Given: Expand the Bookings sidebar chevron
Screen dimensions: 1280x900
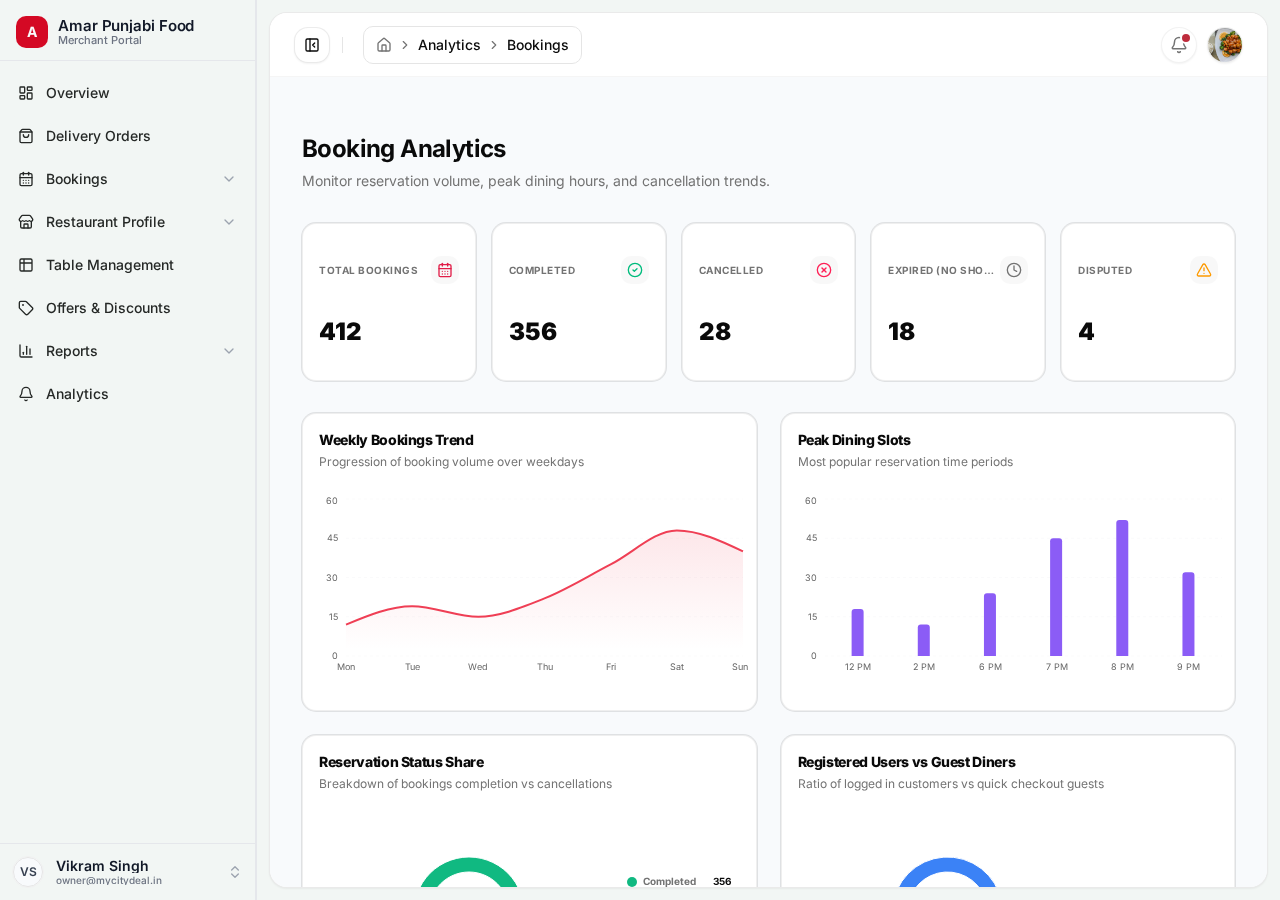Looking at the screenshot, I should (229, 179).
